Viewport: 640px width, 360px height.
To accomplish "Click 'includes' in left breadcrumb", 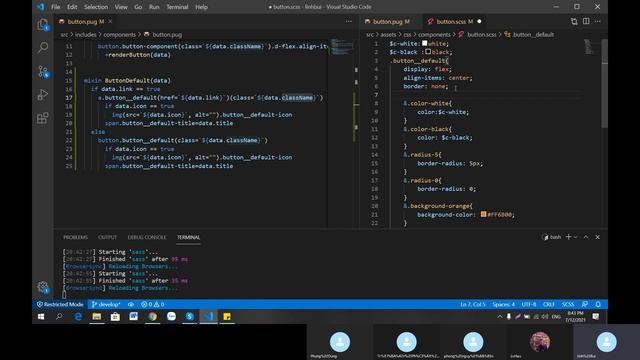I will point(85,35).
